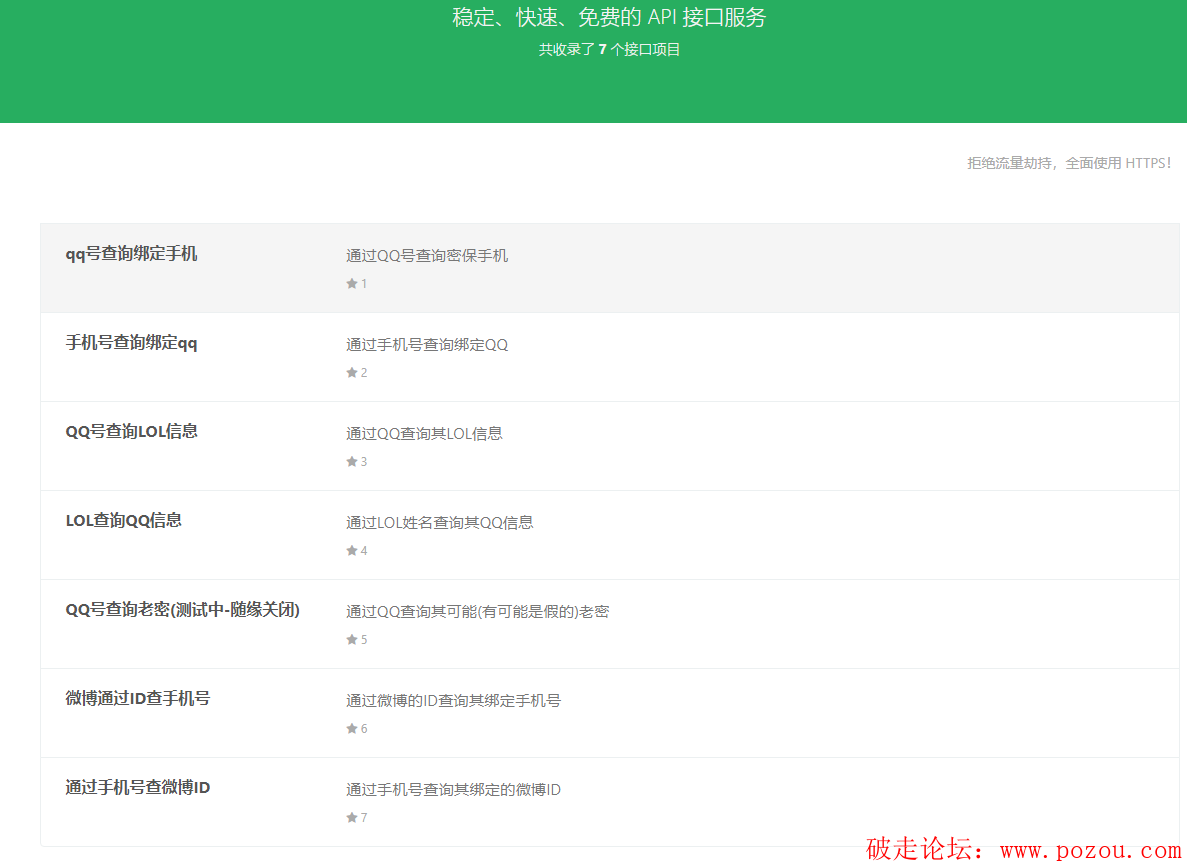1187x866 pixels.
Task: Click the star icon numbered 1
Action: click(x=352, y=284)
